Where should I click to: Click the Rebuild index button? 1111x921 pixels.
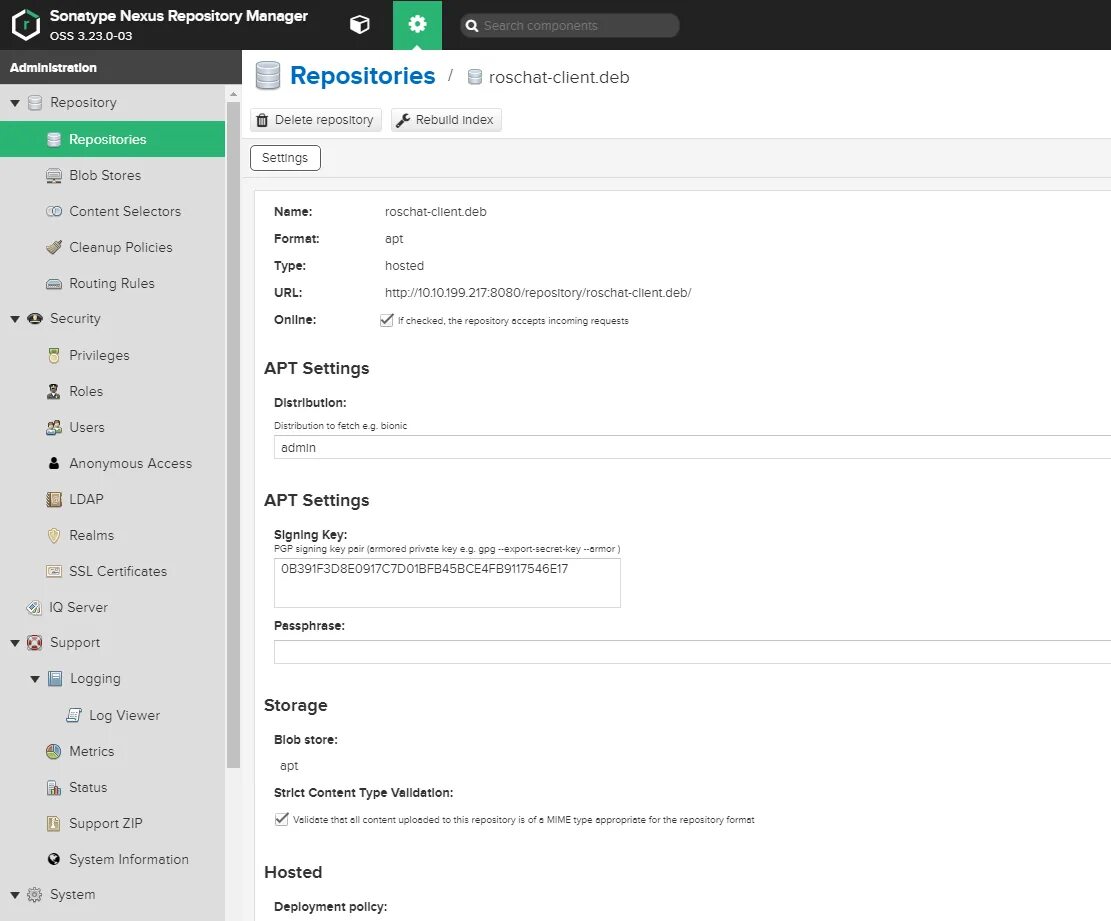446,120
